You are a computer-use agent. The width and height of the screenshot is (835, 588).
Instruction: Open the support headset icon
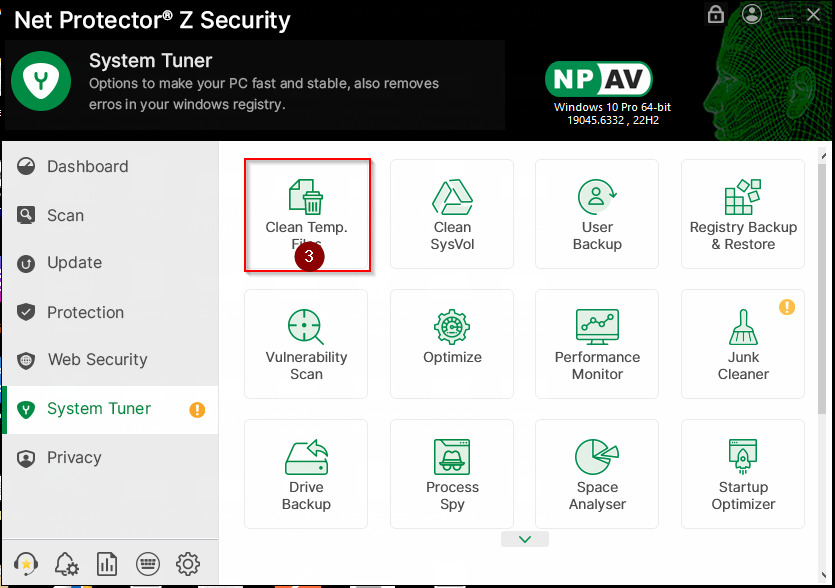(x=26, y=563)
